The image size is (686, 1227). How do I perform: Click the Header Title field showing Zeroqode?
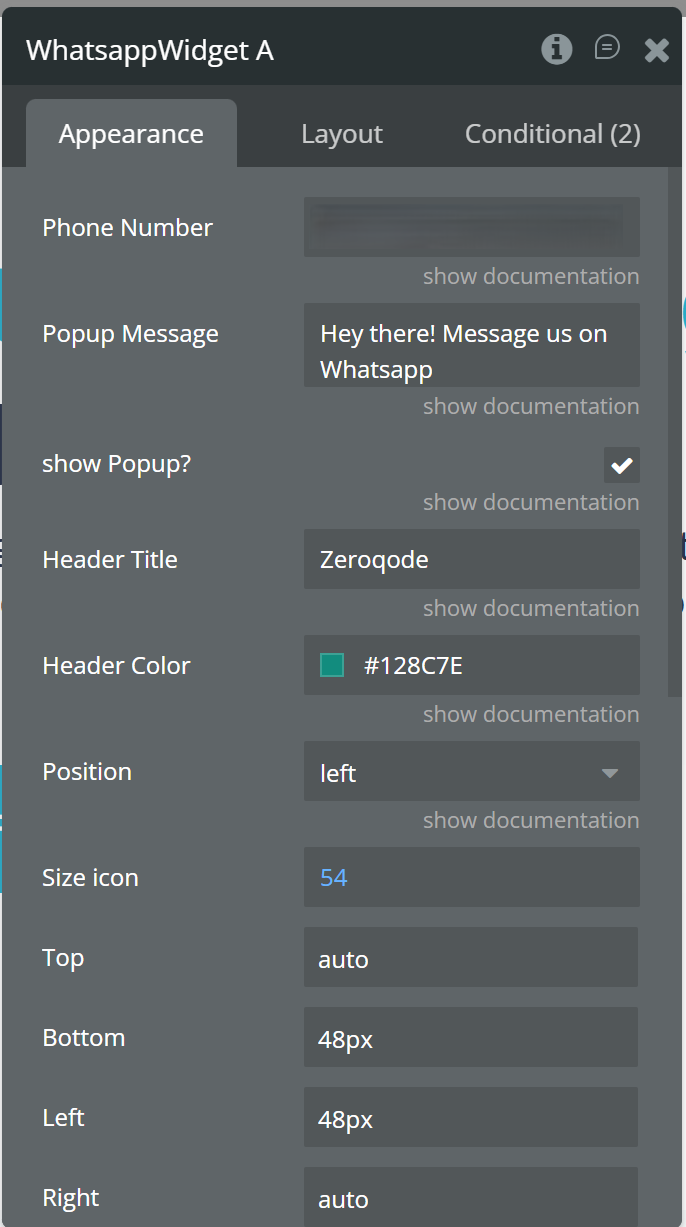pos(471,559)
